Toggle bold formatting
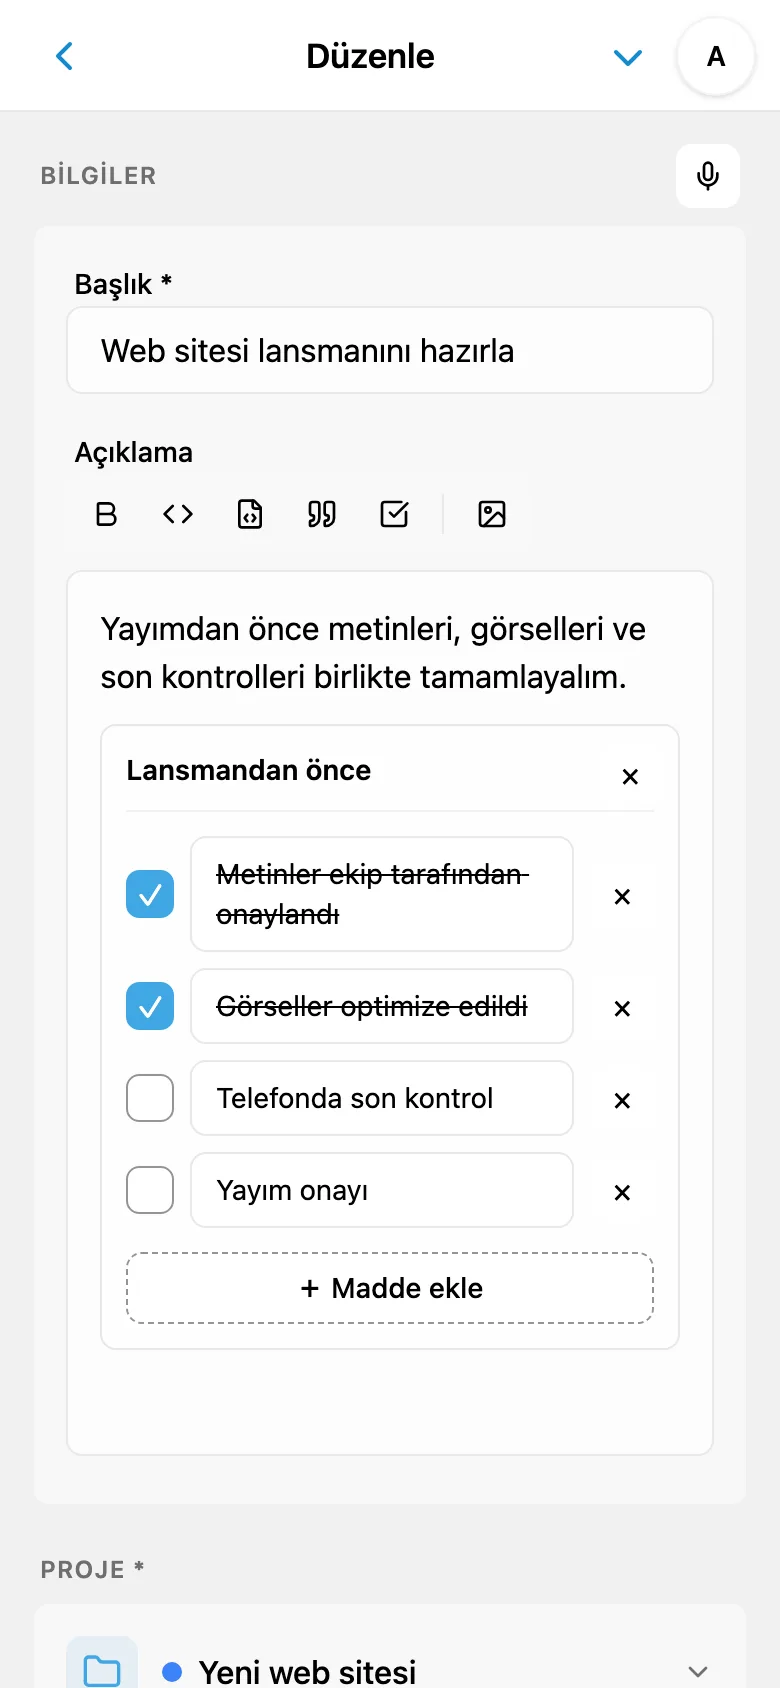780x1688 pixels. click(106, 514)
